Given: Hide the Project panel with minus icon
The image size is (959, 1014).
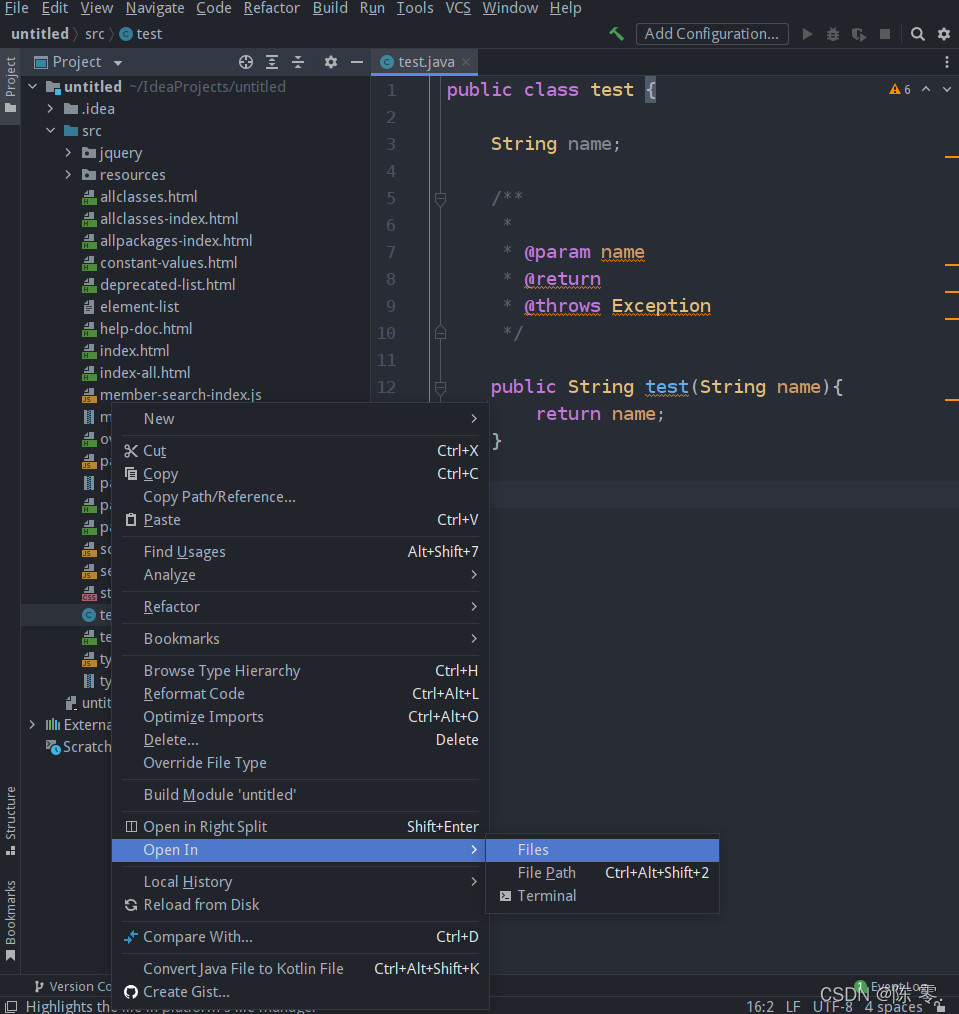Looking at the screenshot, I should [x=356, y=62].
